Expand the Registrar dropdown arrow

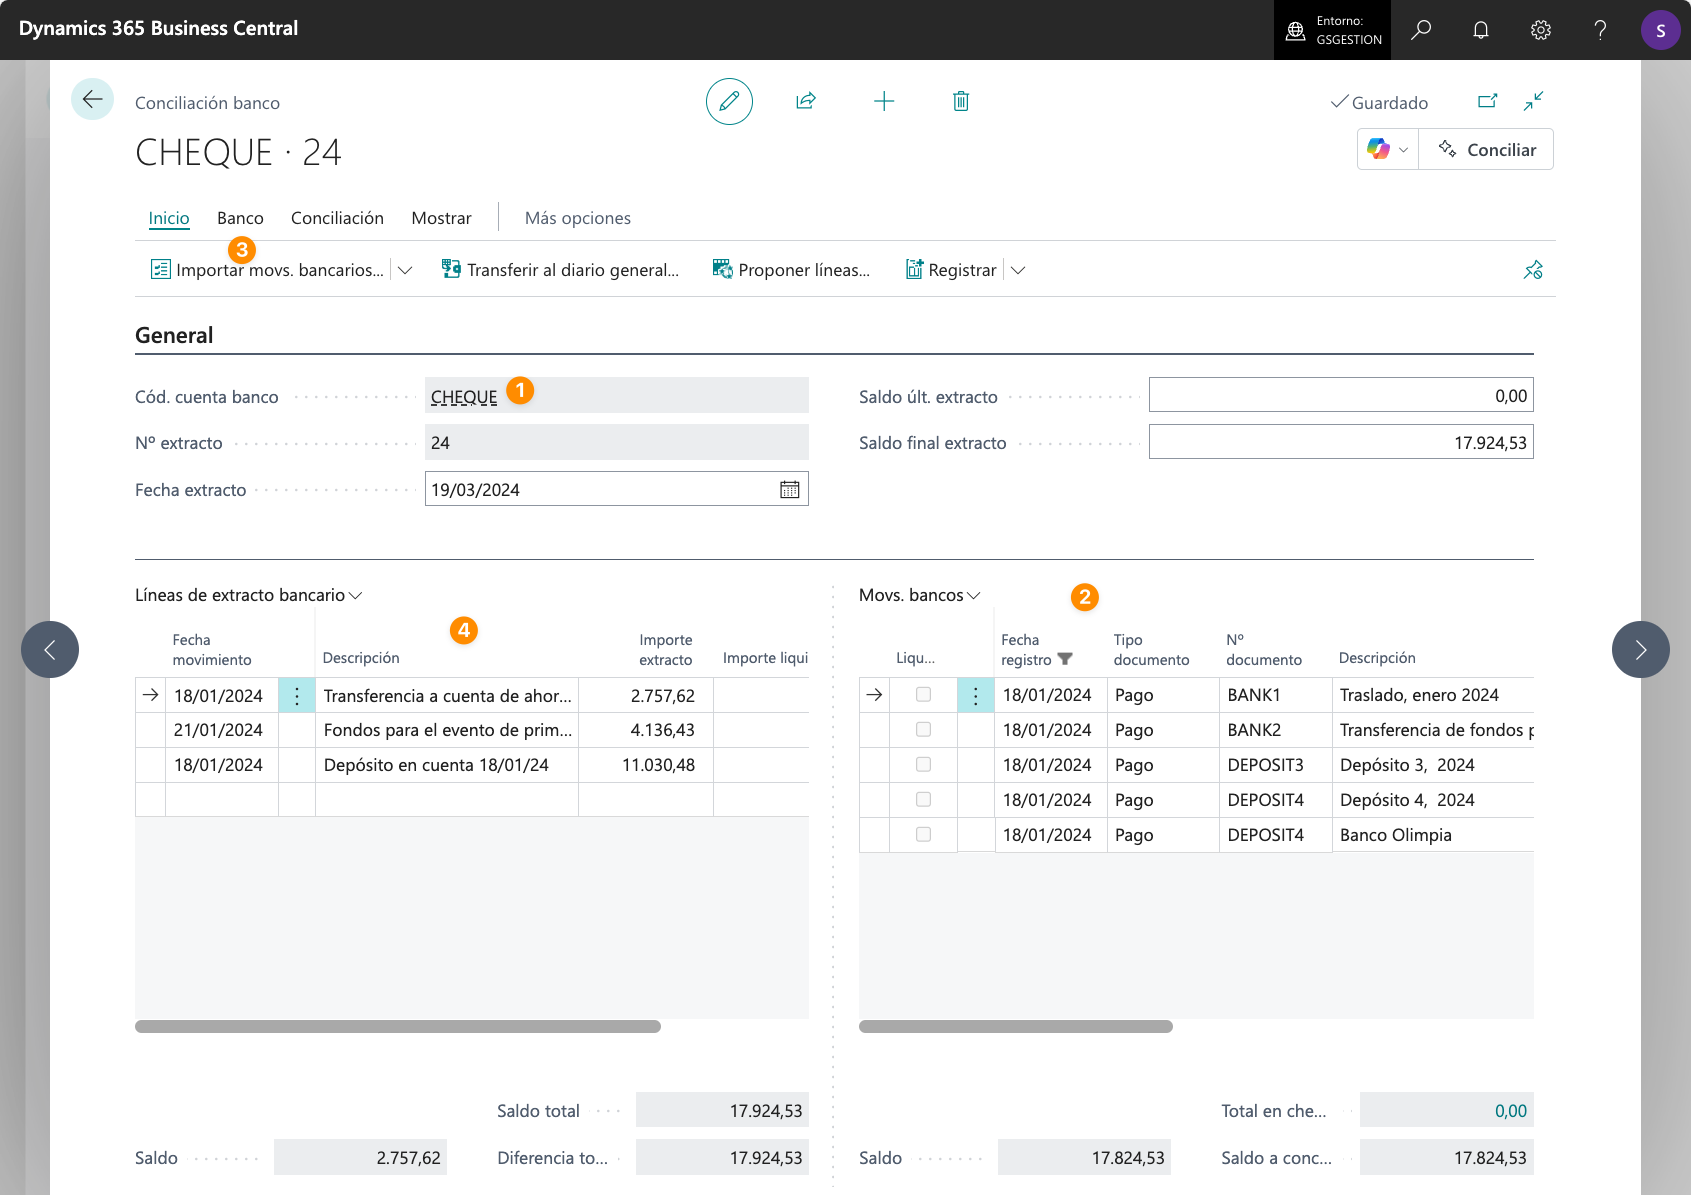pos(1018,270)
